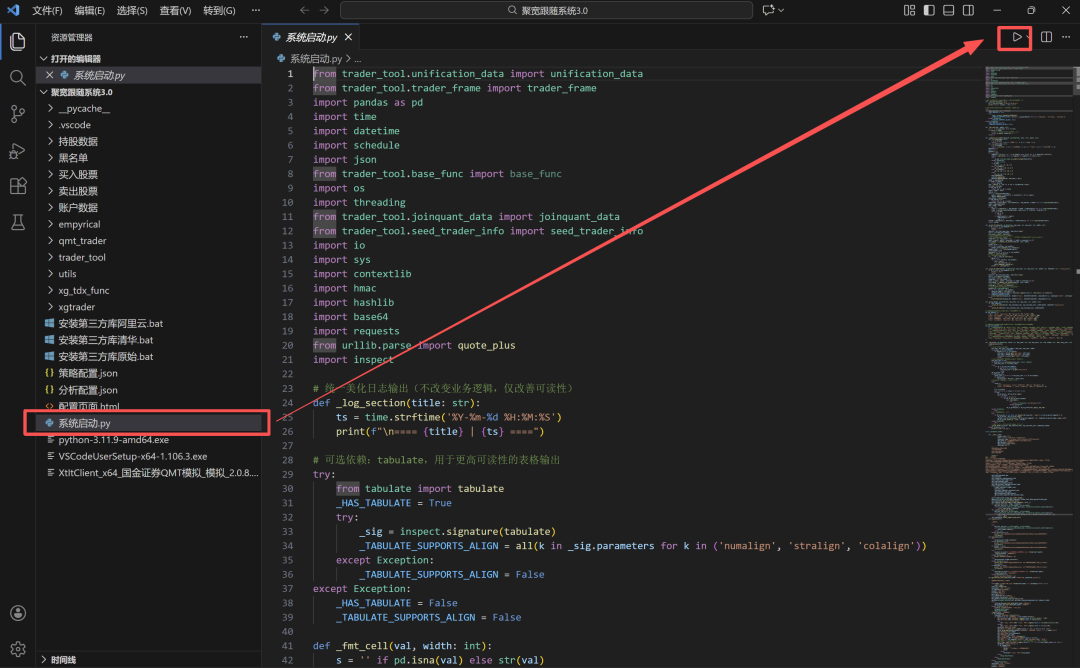Viewport: 1080px width, 668px height.
Task: Open the 转到(G) menu
Action: [219, 10]
